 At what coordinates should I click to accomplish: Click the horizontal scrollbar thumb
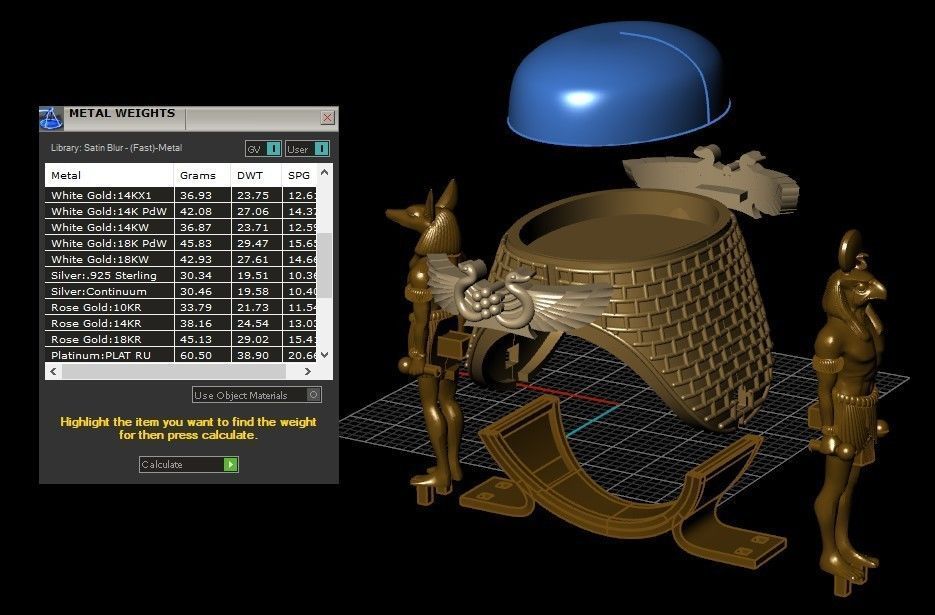pyautogui.click(x=174, y=371)
